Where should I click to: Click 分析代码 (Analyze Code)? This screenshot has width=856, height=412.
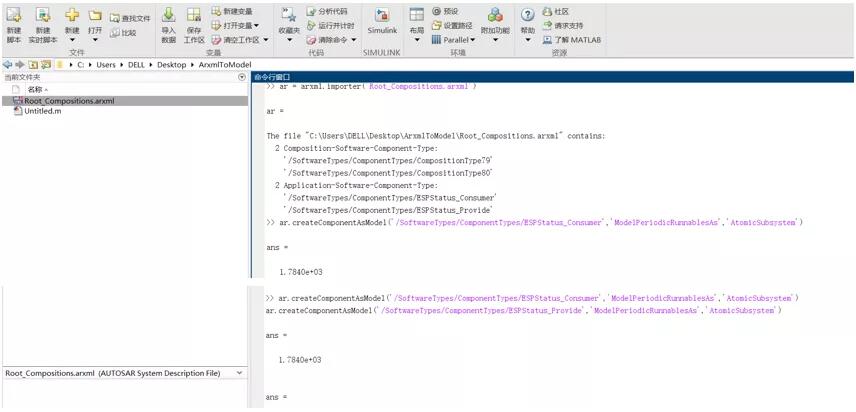(326, 11)
